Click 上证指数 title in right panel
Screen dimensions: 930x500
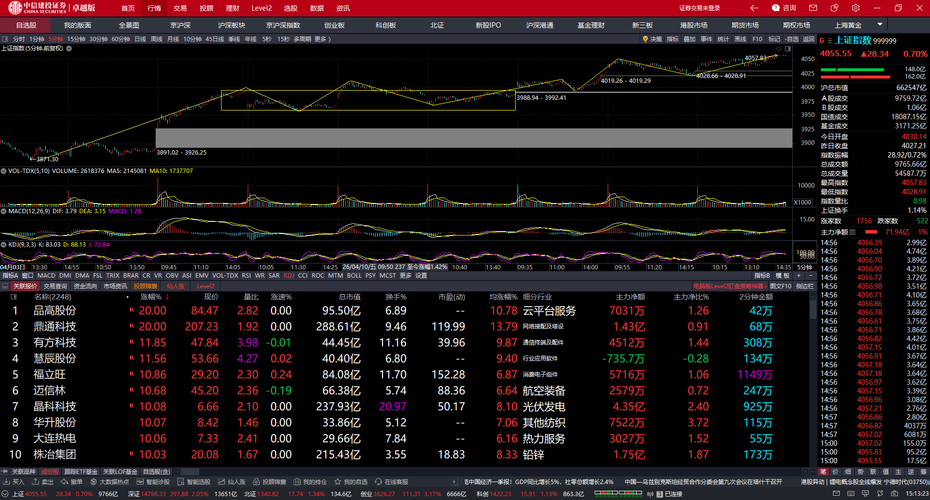pyautogui.click(x=852, y=40)
